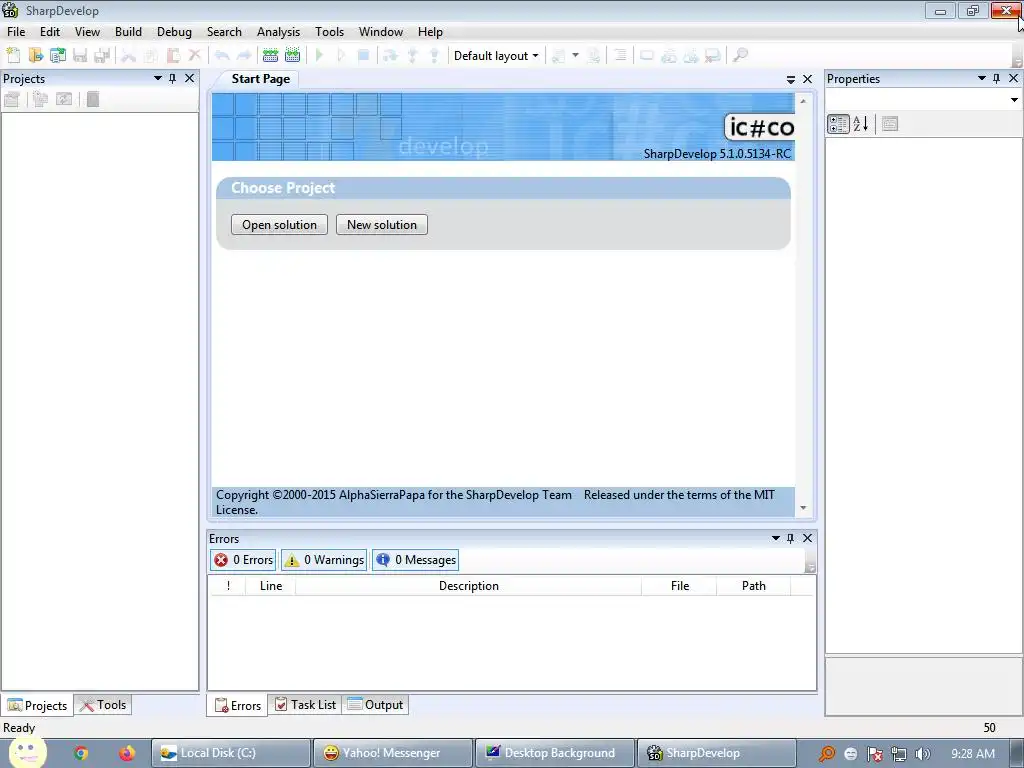Click Categorized view icon in Properties
The image size is (1024, 768).
coord(838,123)
